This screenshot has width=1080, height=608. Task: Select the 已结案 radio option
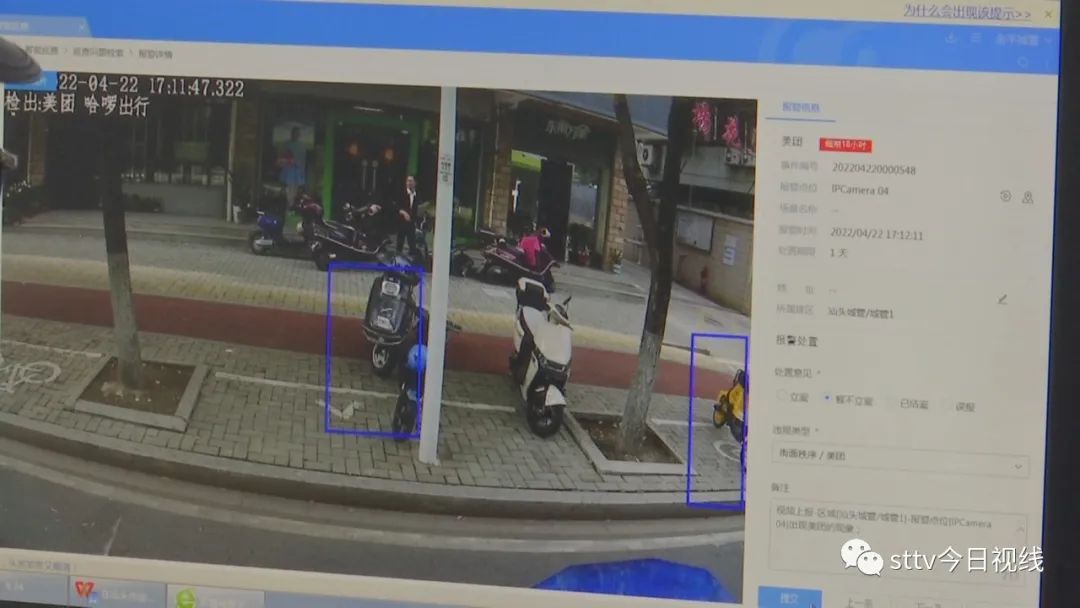(891, 402)
